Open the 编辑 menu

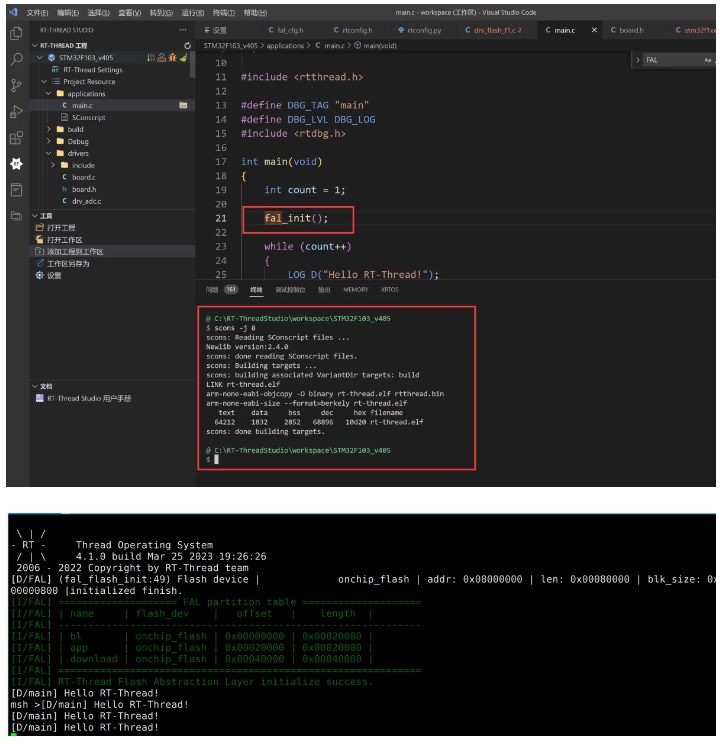click(68, 12)
